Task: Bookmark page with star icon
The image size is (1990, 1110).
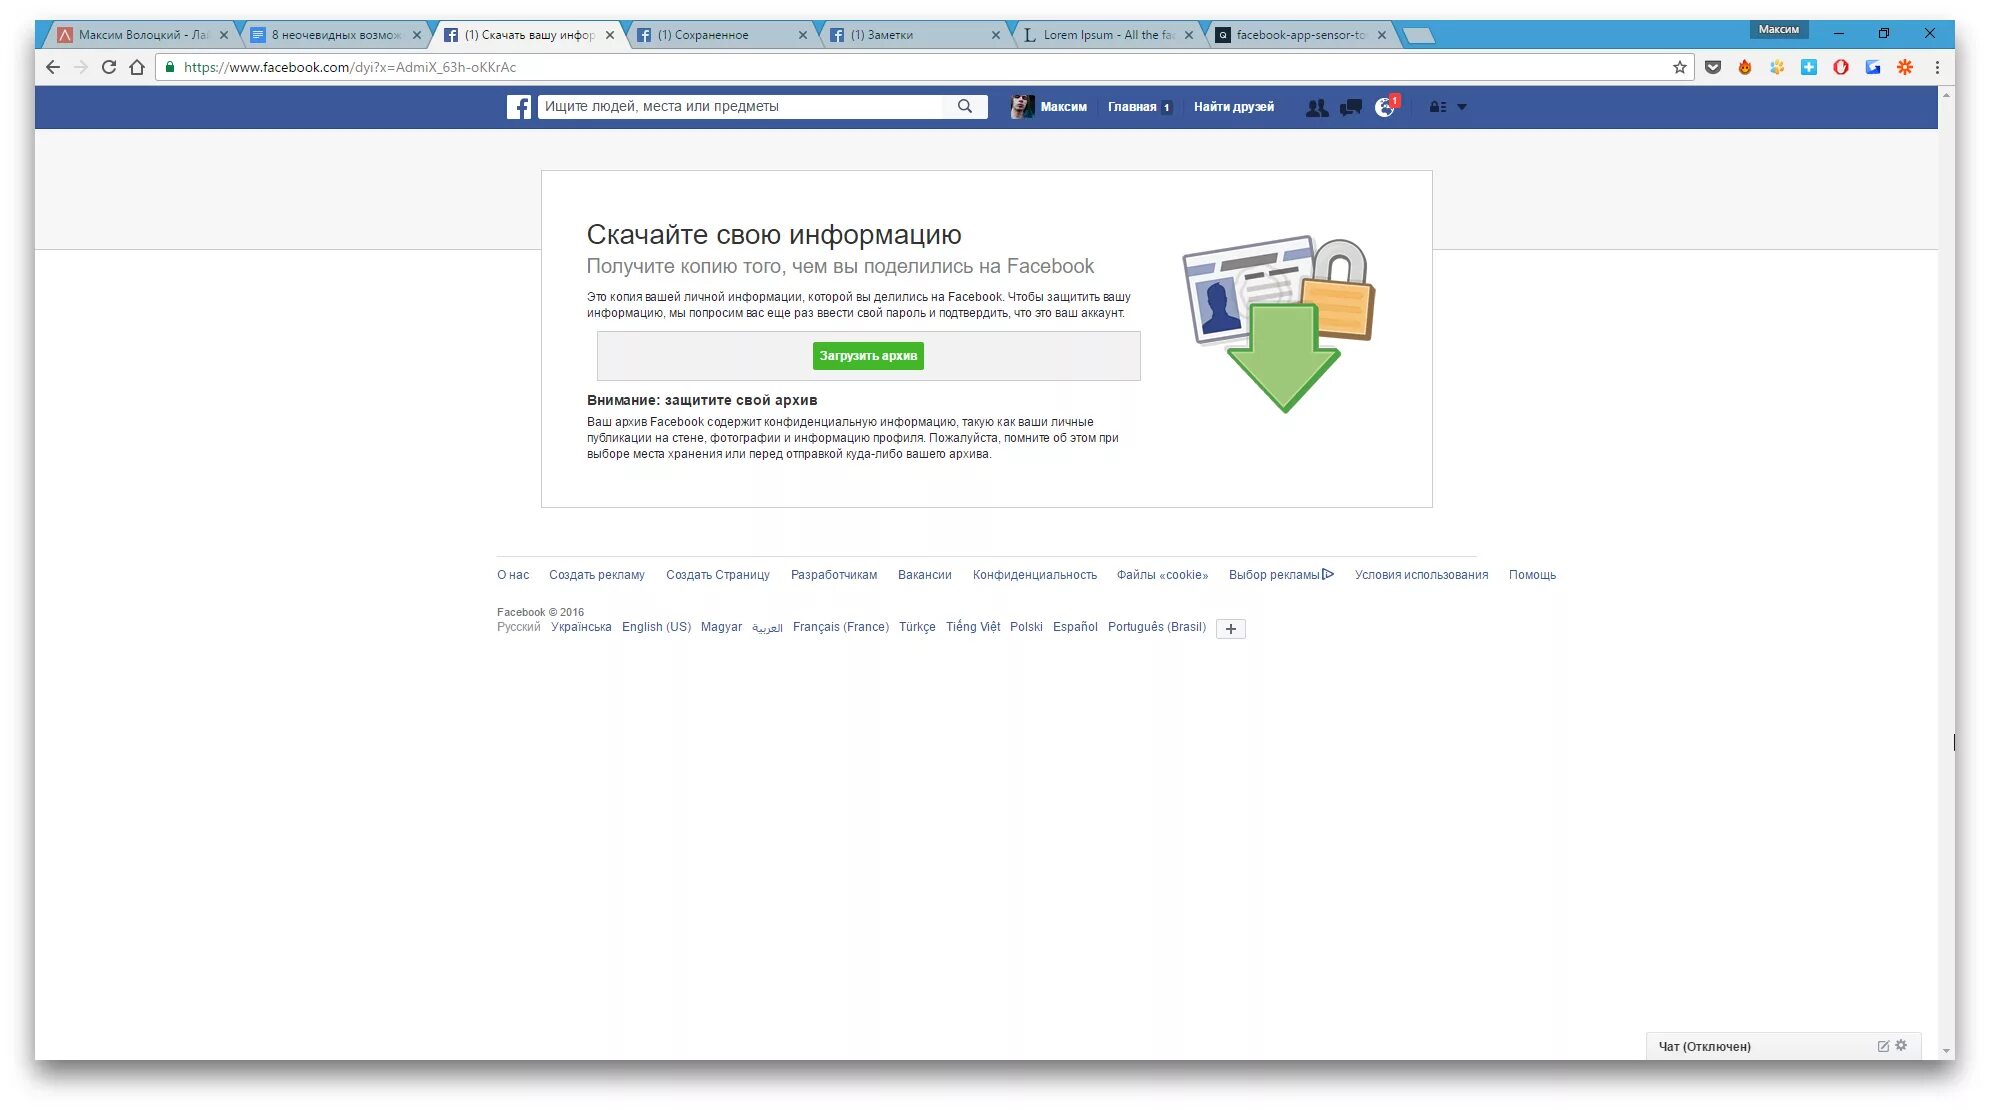Action: (x=1680, y=67)
